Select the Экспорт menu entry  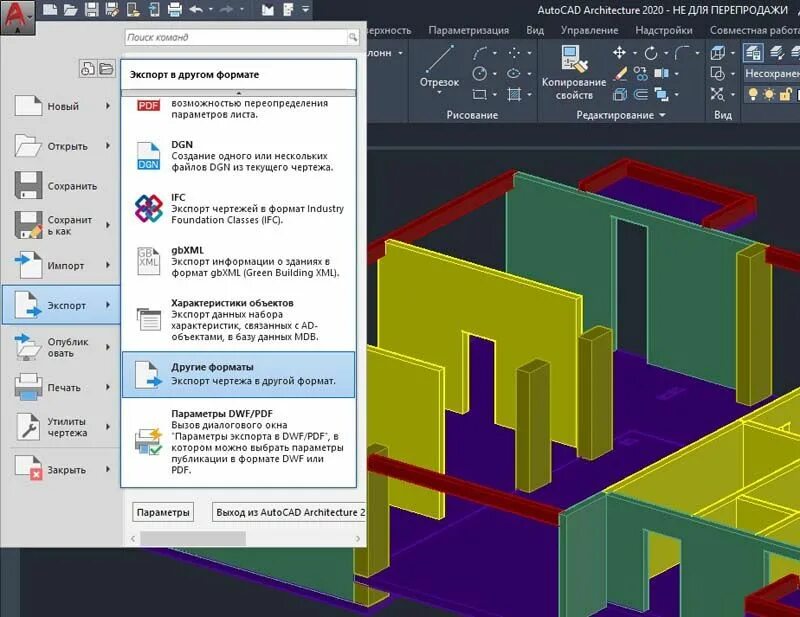[61, 305]
